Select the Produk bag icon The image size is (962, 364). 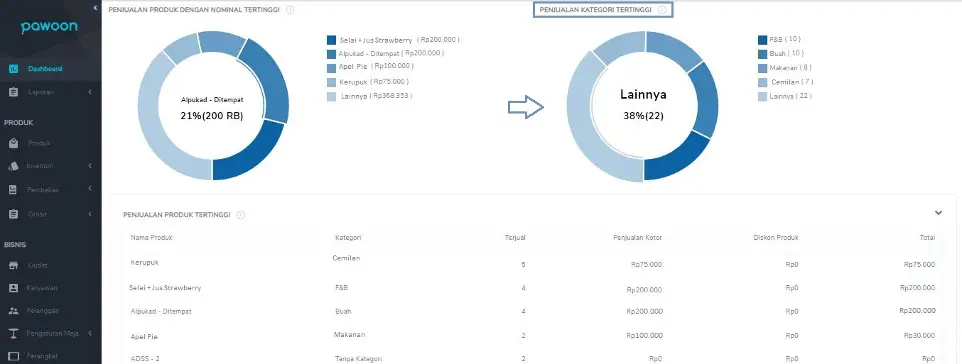tap(13, 143)
